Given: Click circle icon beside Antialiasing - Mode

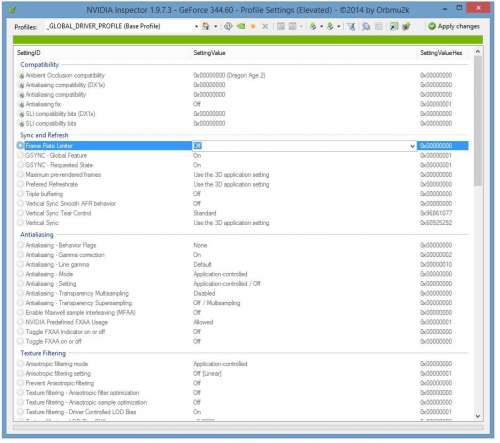Looking at the screenshot, I should coord(21,274).
